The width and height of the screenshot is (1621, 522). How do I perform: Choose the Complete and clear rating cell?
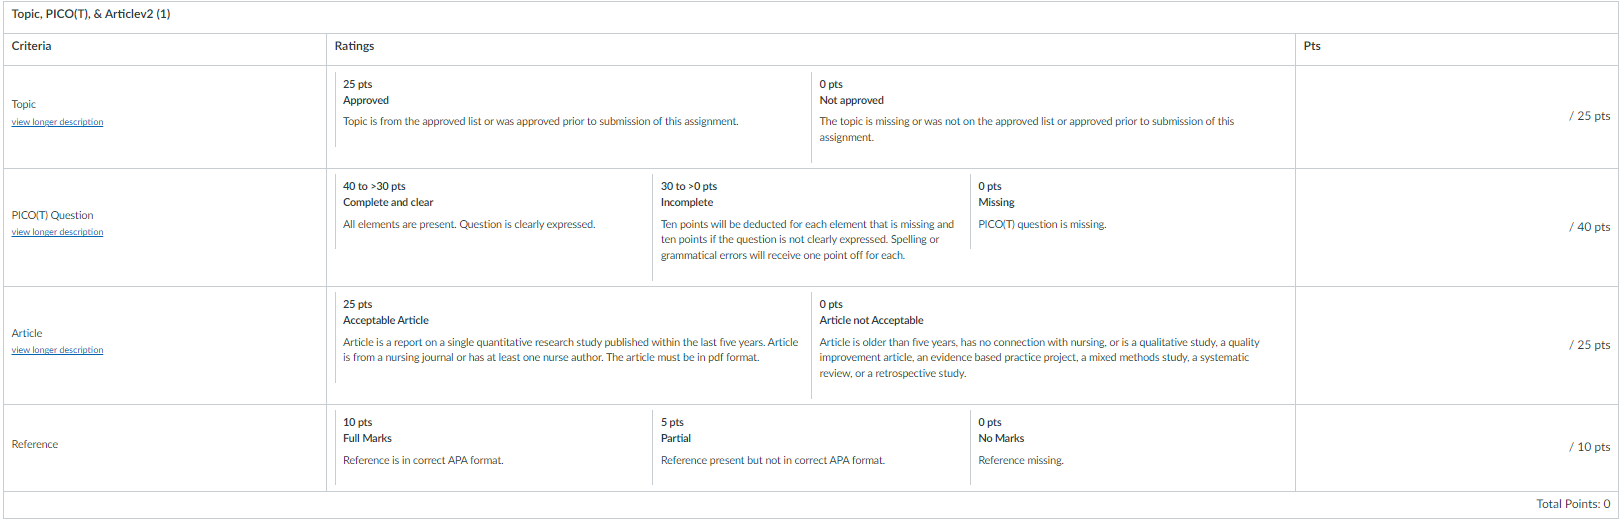[x=493, y=227]
